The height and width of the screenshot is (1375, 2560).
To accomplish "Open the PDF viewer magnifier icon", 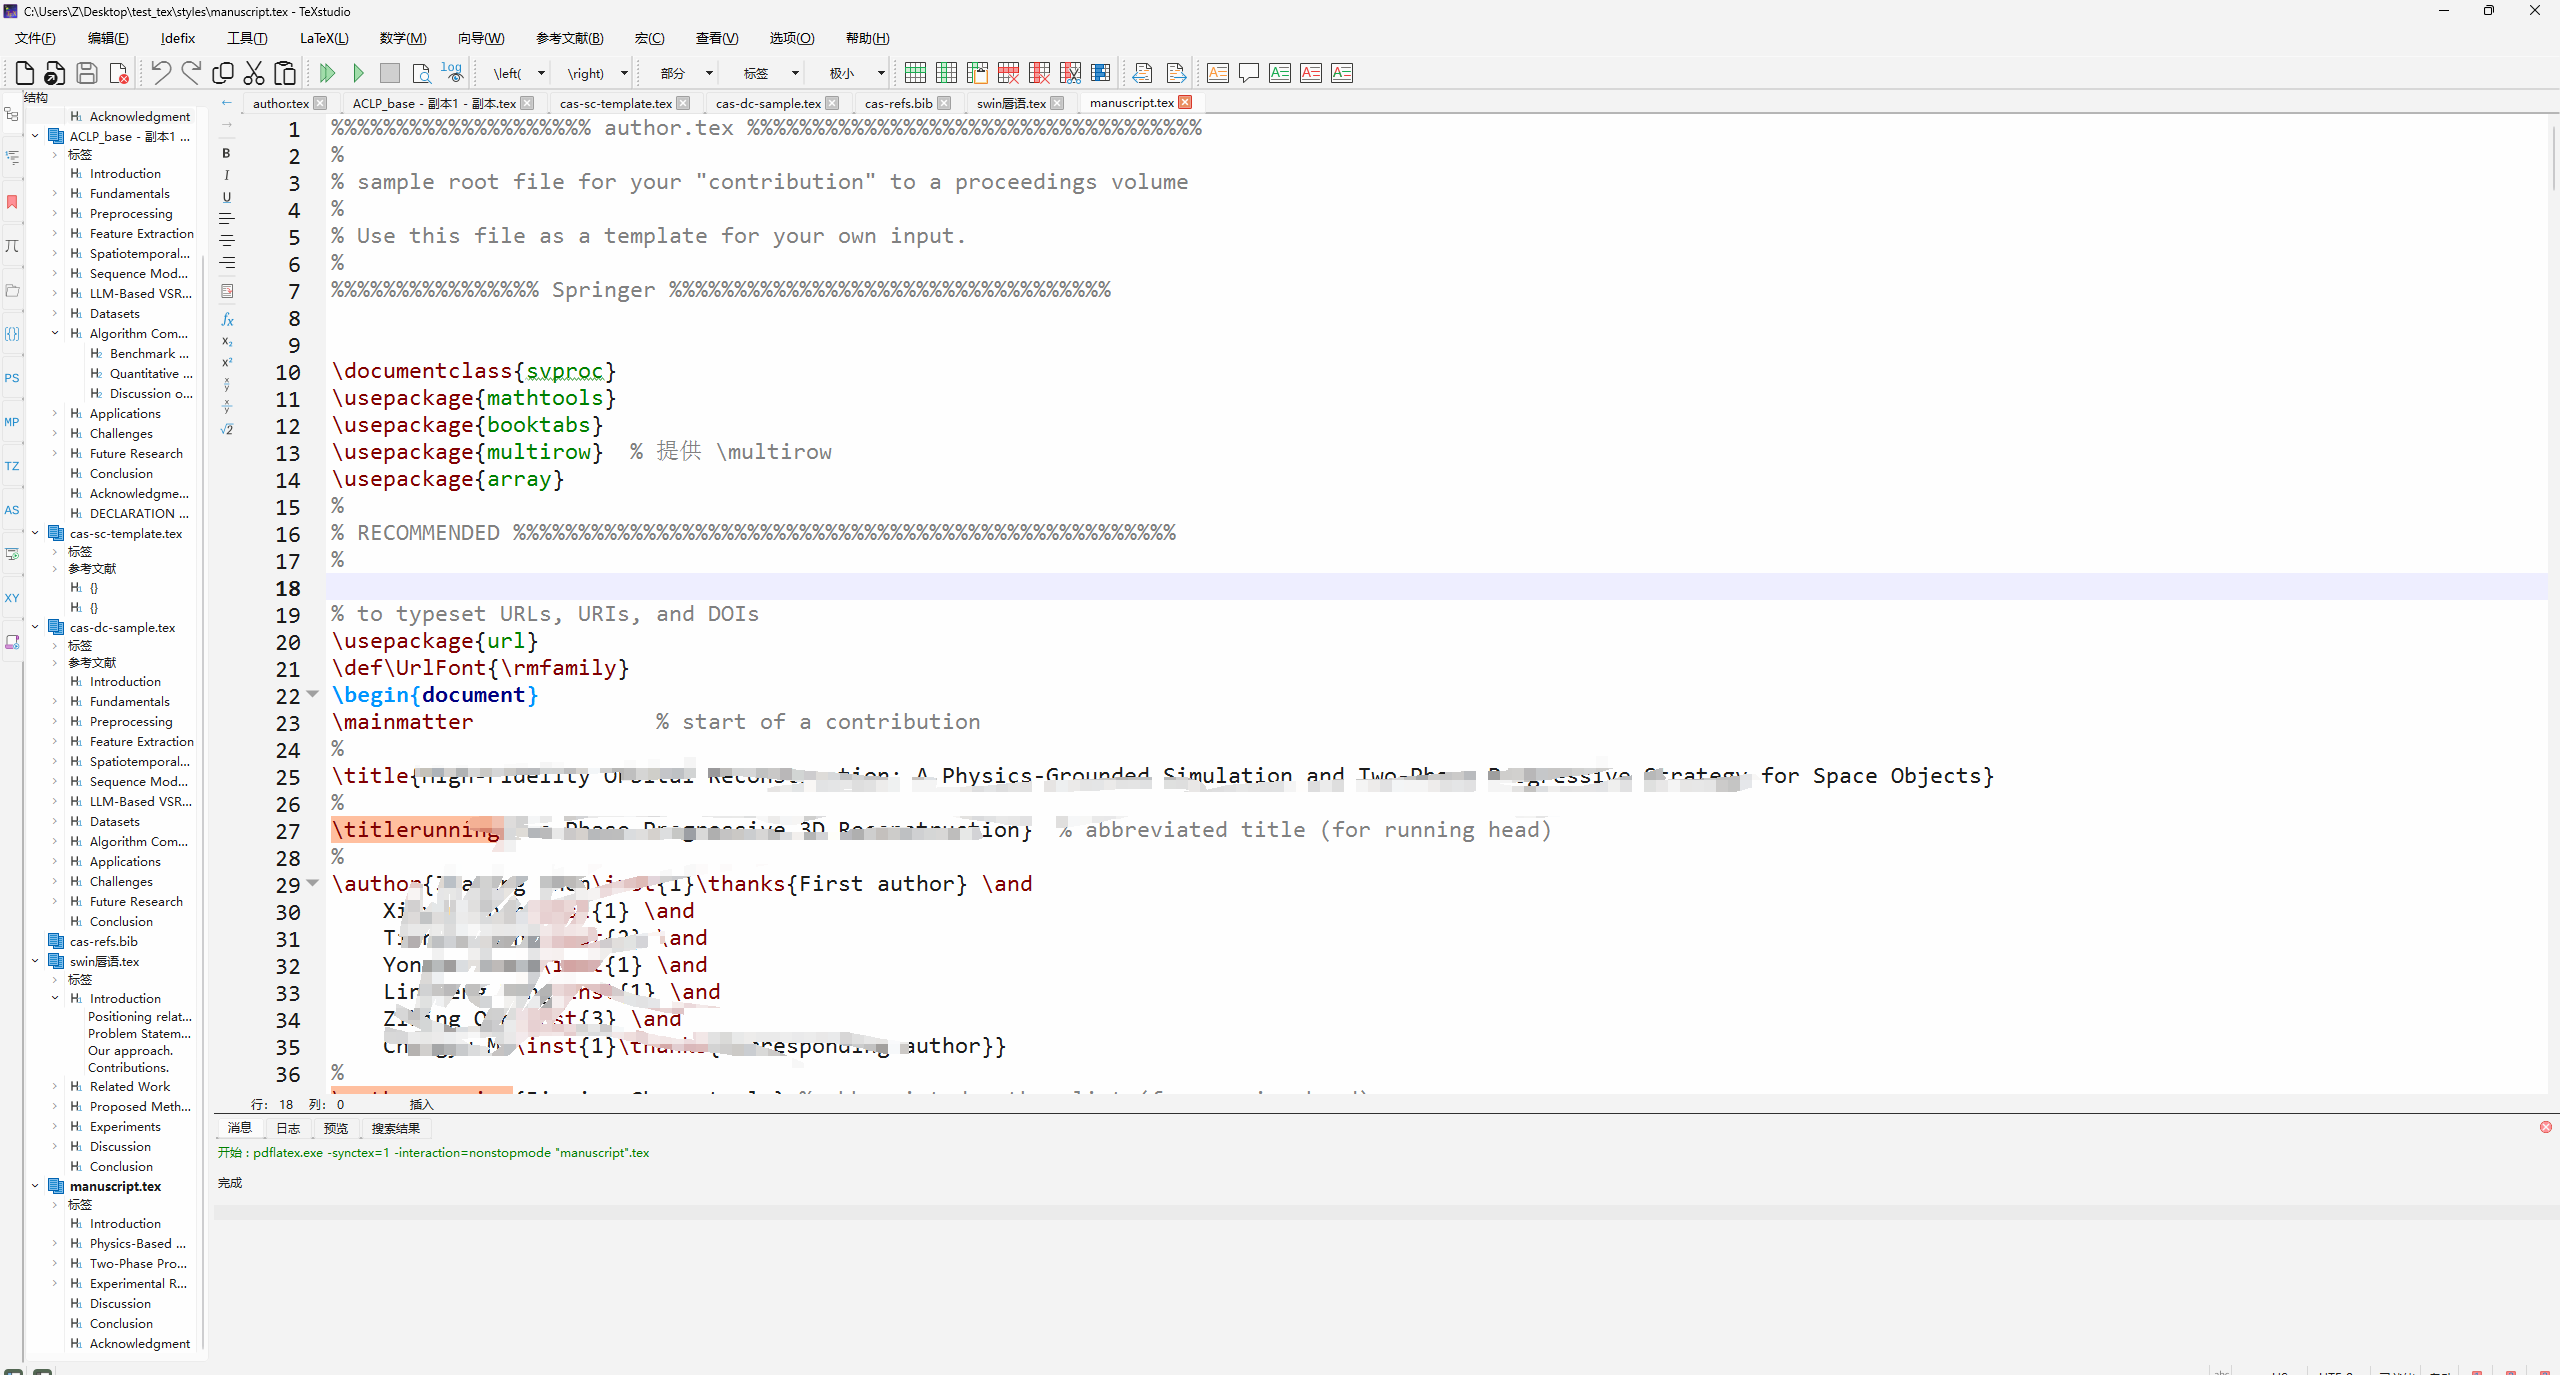I will (421, 73).
